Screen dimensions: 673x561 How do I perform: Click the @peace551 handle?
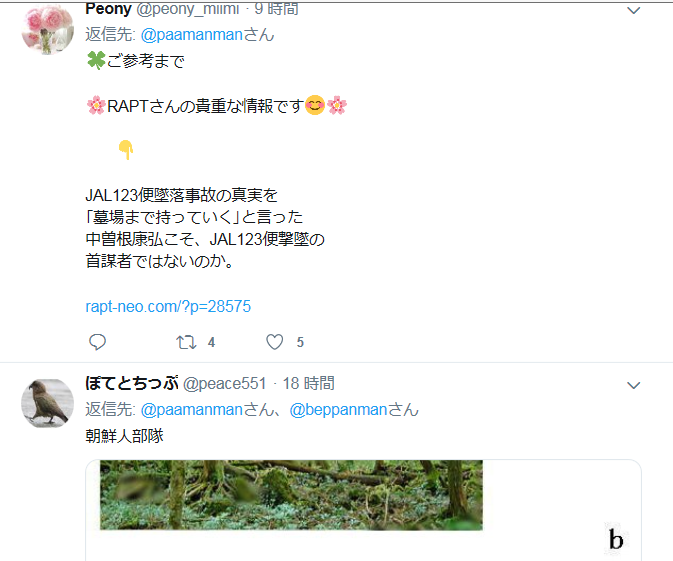click(x=224, y=383)
